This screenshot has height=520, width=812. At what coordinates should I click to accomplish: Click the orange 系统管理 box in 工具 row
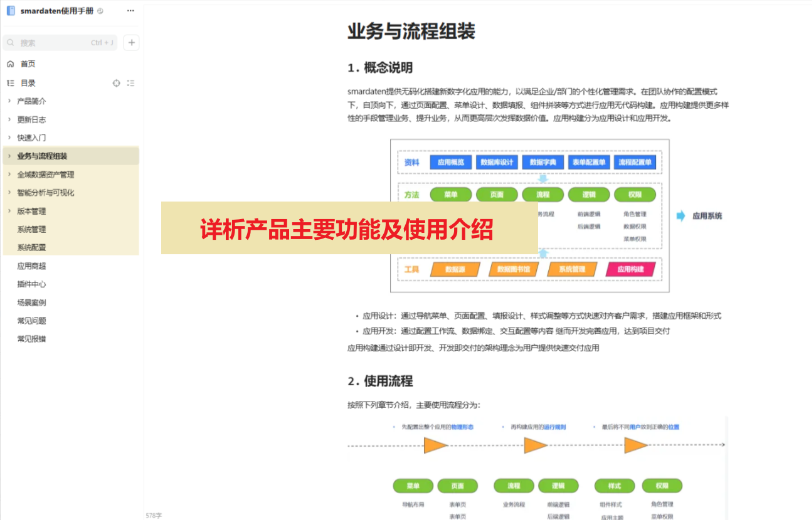572,269
